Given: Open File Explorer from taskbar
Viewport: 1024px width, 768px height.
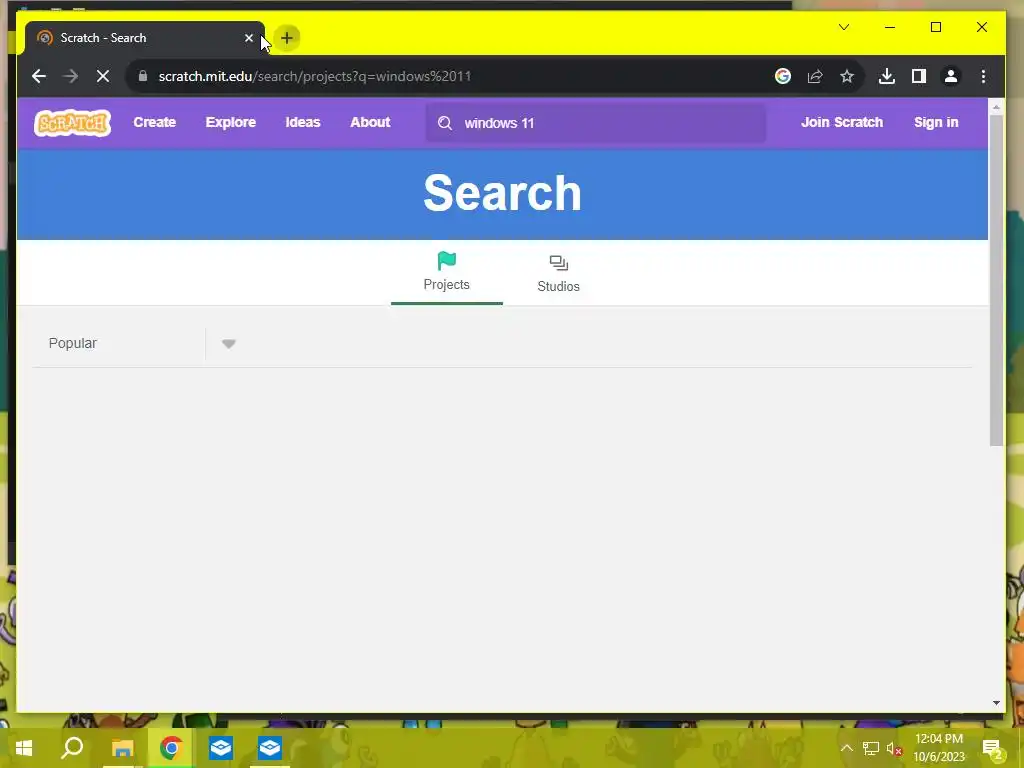Looking at the screenshot, I should pos(122,748).
